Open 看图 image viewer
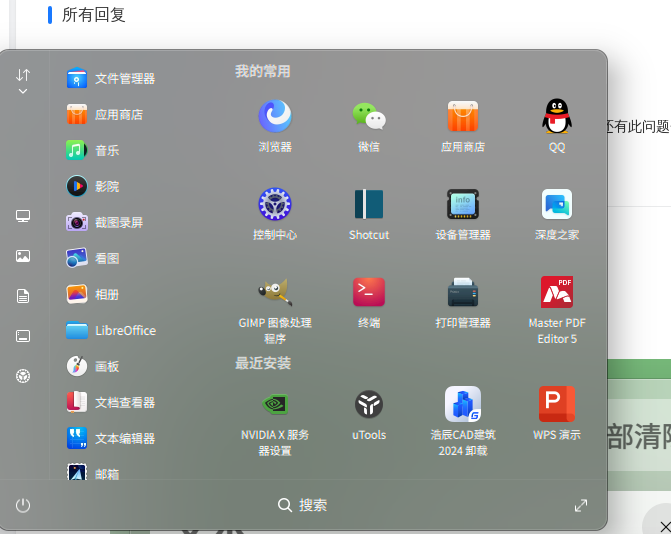 93,258
